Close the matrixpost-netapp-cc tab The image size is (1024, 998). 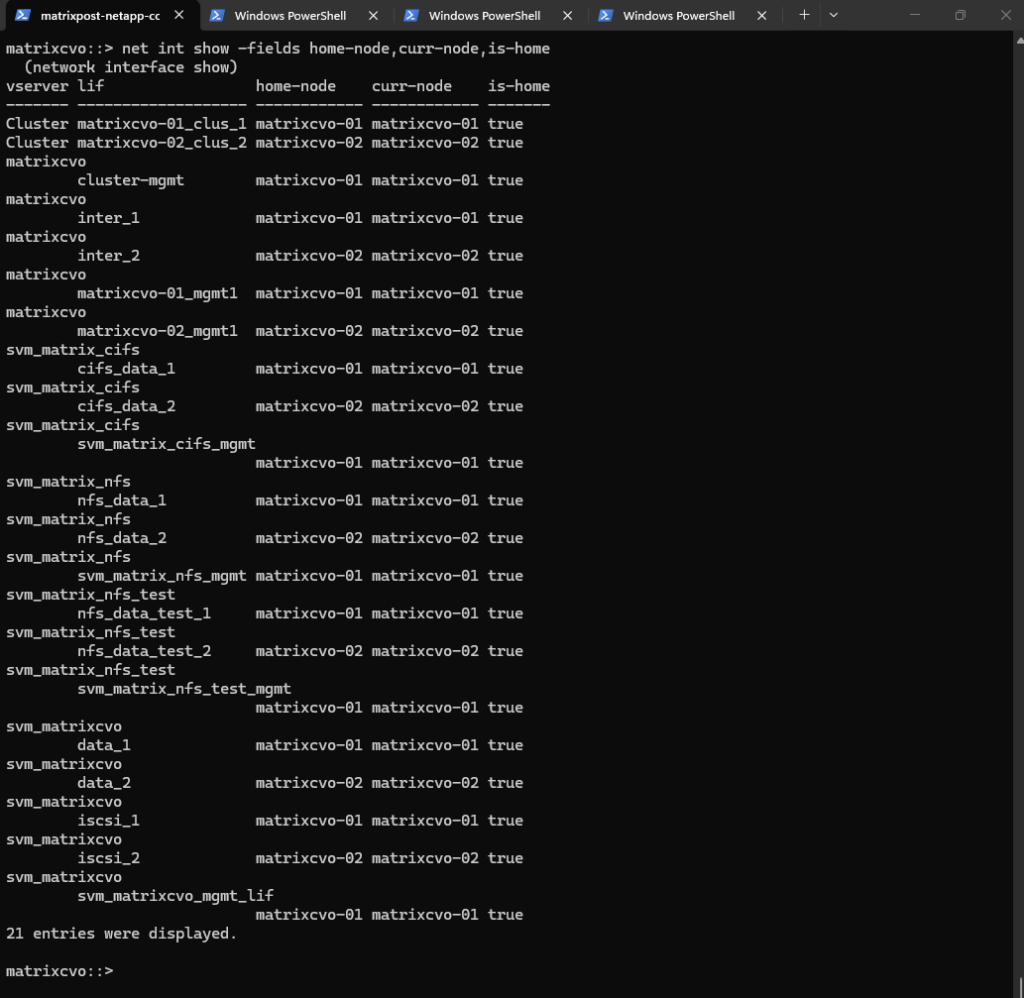pyautogui.click(x=179, y=16)
